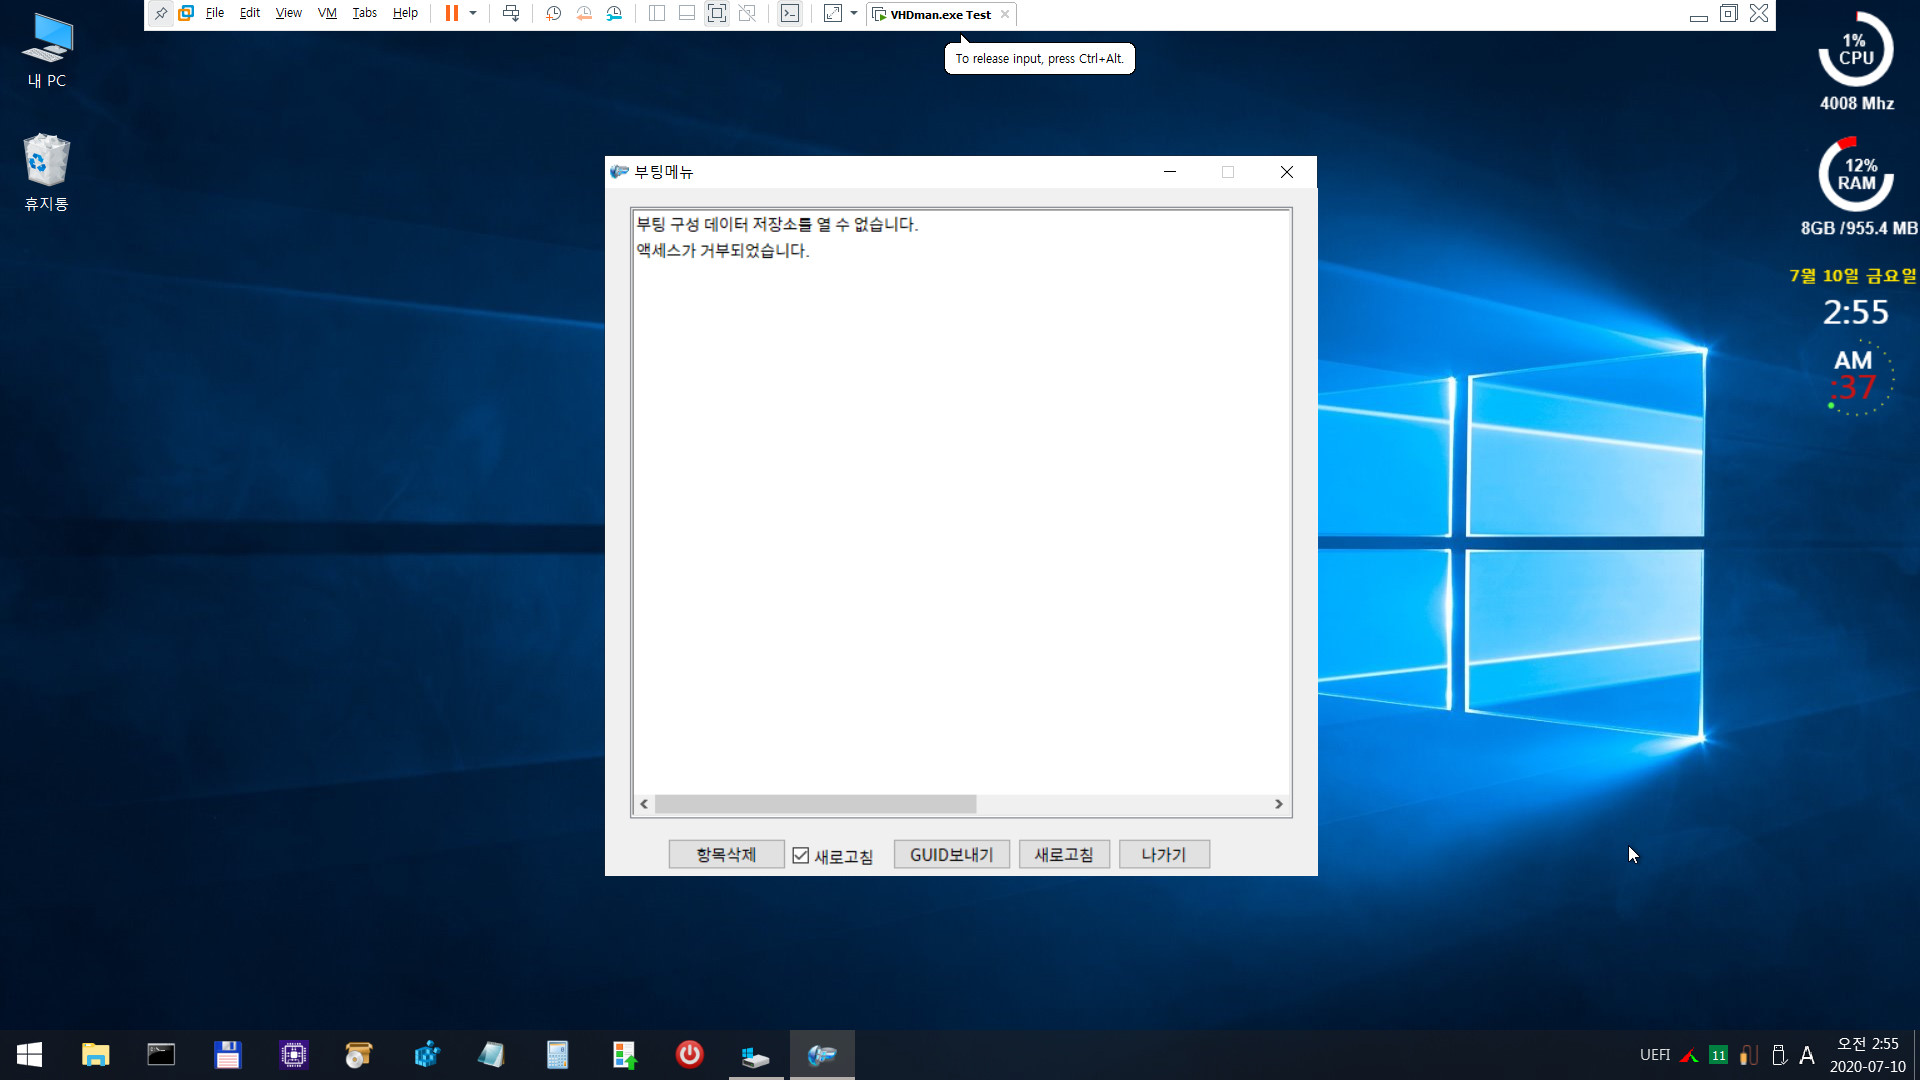Click the green 11 tray icon
This screenshot has width=1920, height=1080.
(x=1718, y=1055)
